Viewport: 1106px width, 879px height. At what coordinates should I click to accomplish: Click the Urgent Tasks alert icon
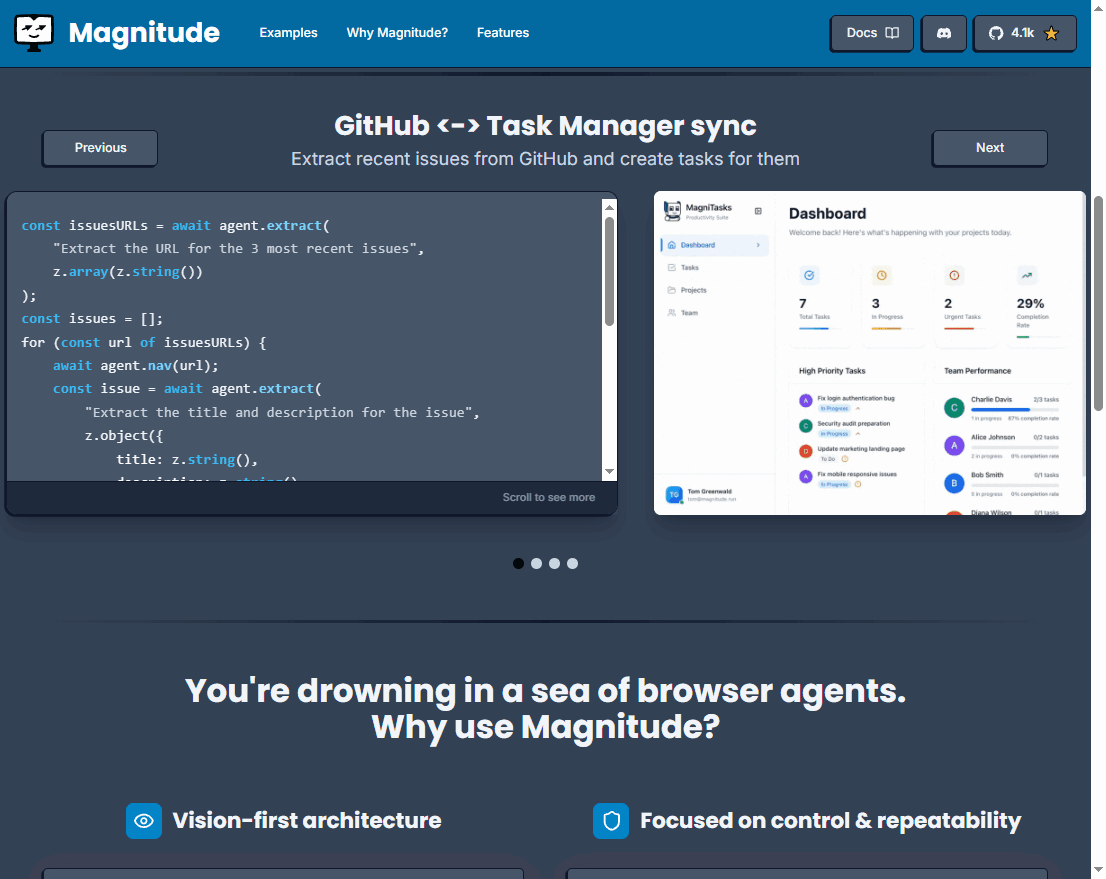point(954,275)
